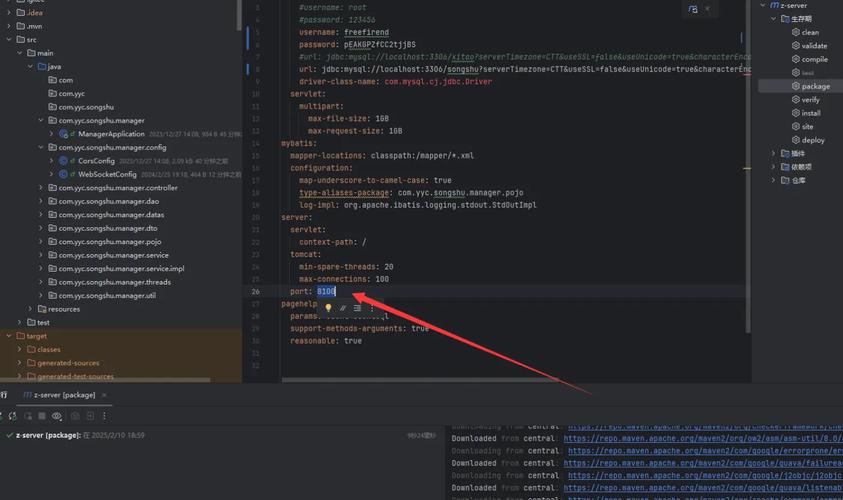Click the Maven reload icon above editor
This screenshot has width=843, height=500.
[694, 9]
